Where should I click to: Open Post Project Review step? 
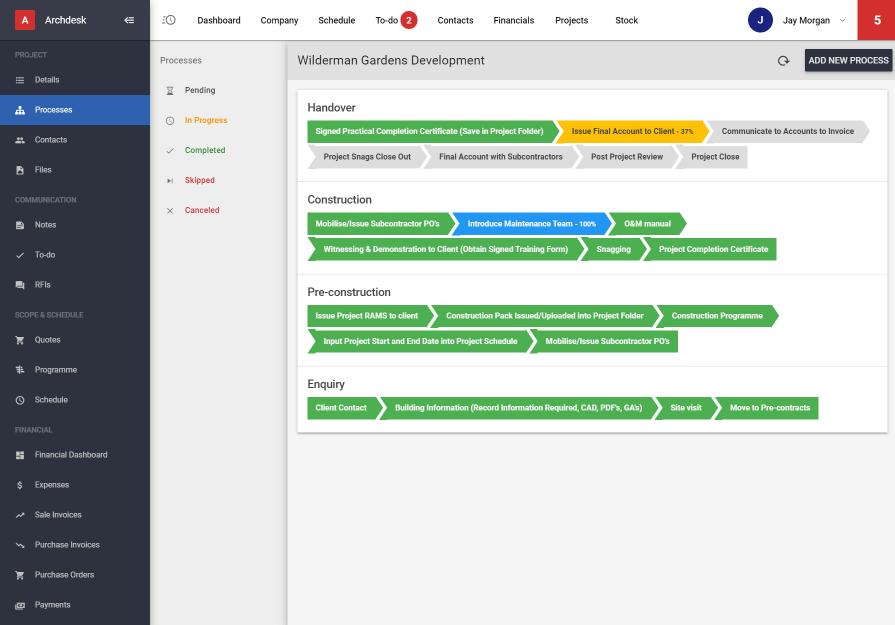[627, 157]
